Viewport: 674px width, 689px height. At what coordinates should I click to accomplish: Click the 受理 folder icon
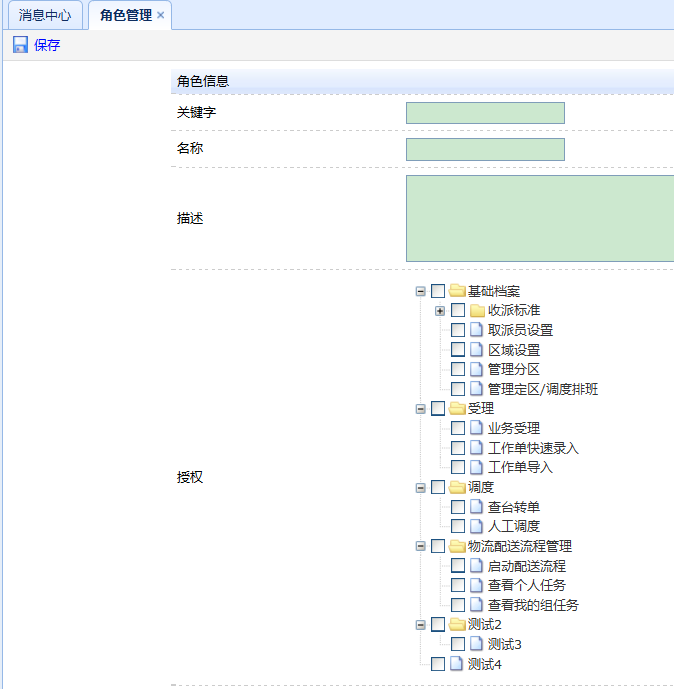pyautogui.click(x=457, y=408)
